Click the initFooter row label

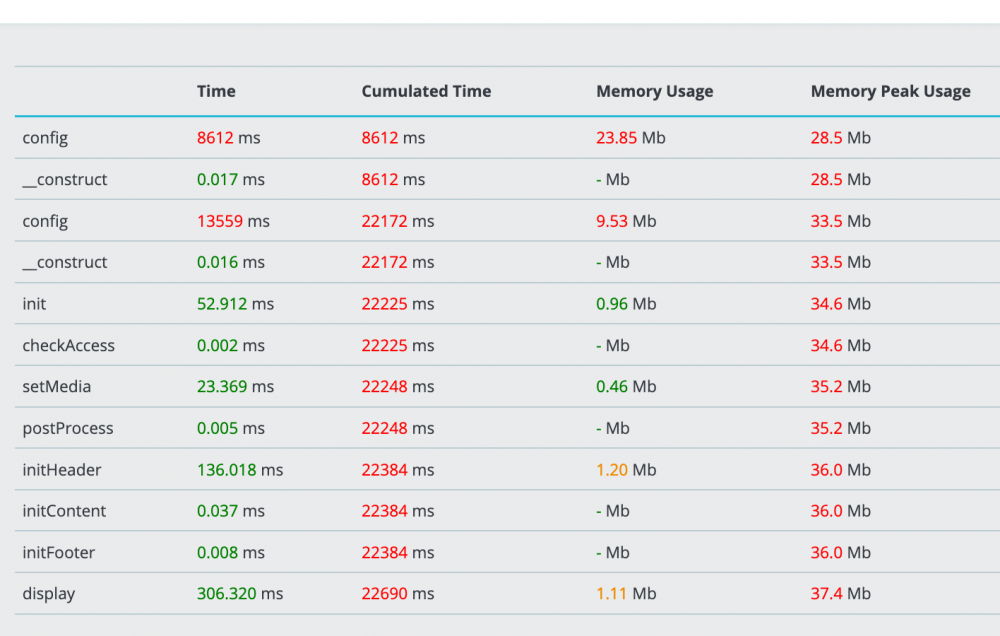pos(59,553)
